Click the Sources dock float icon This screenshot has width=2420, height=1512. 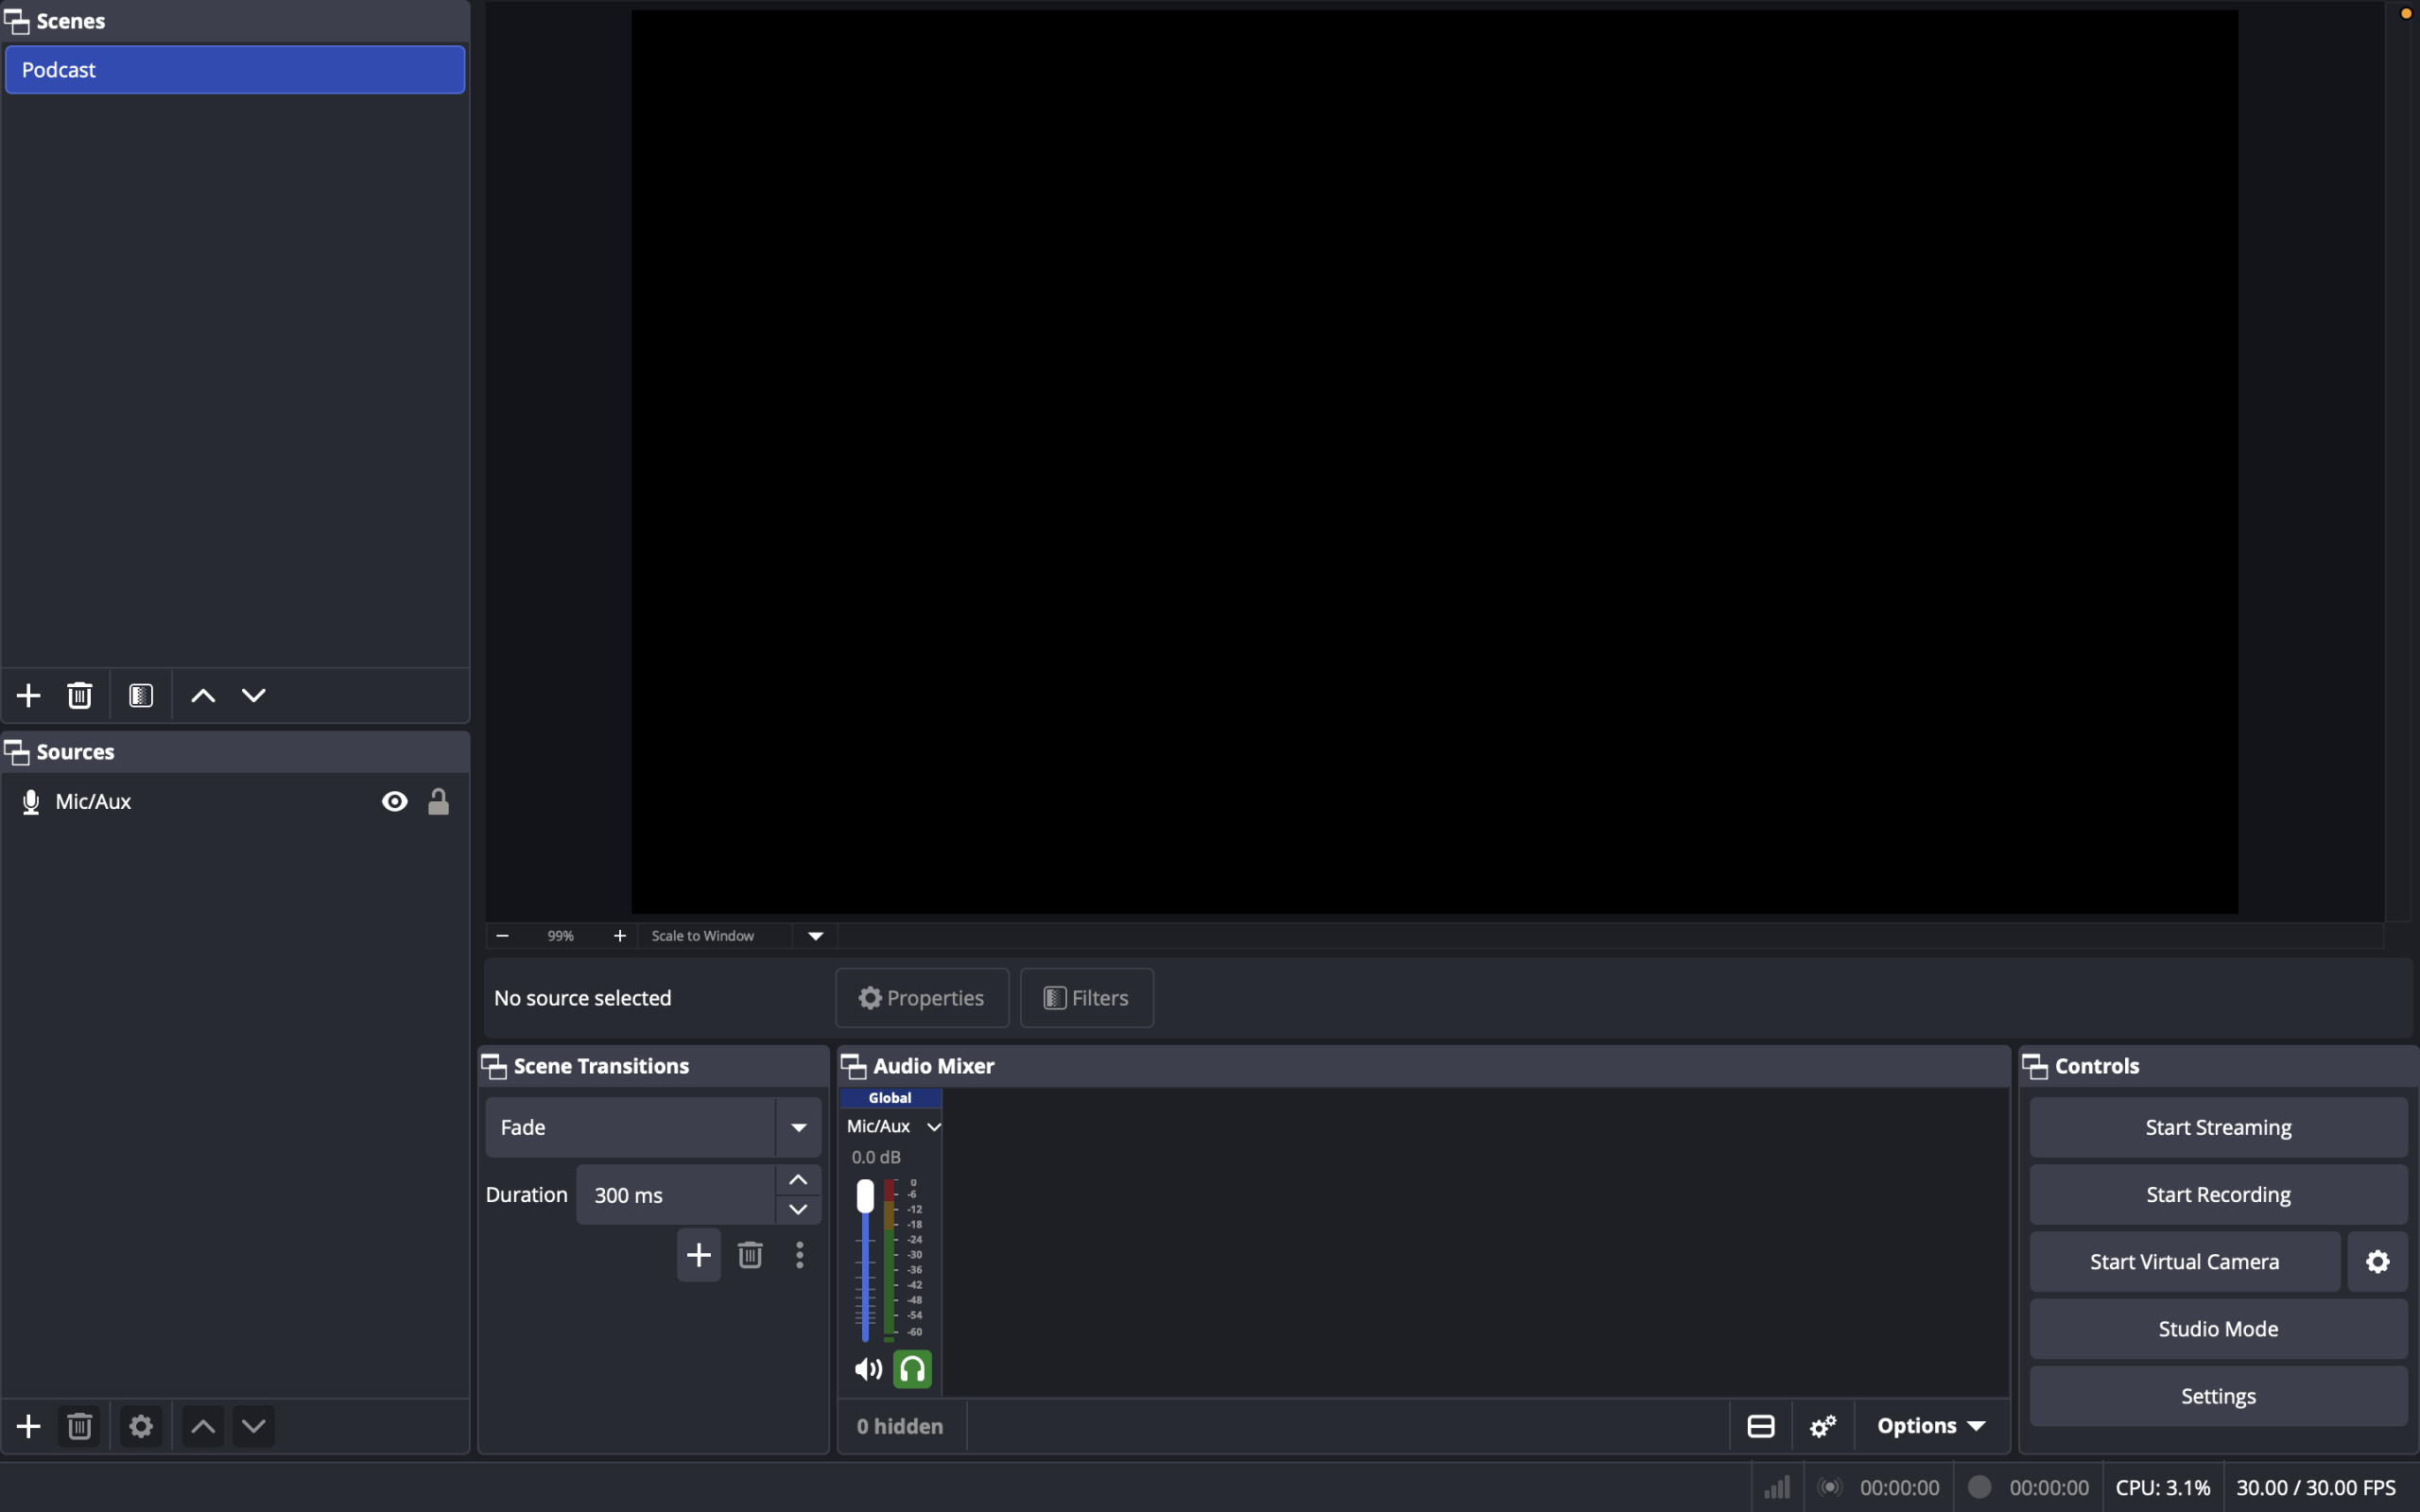(17, 752)
